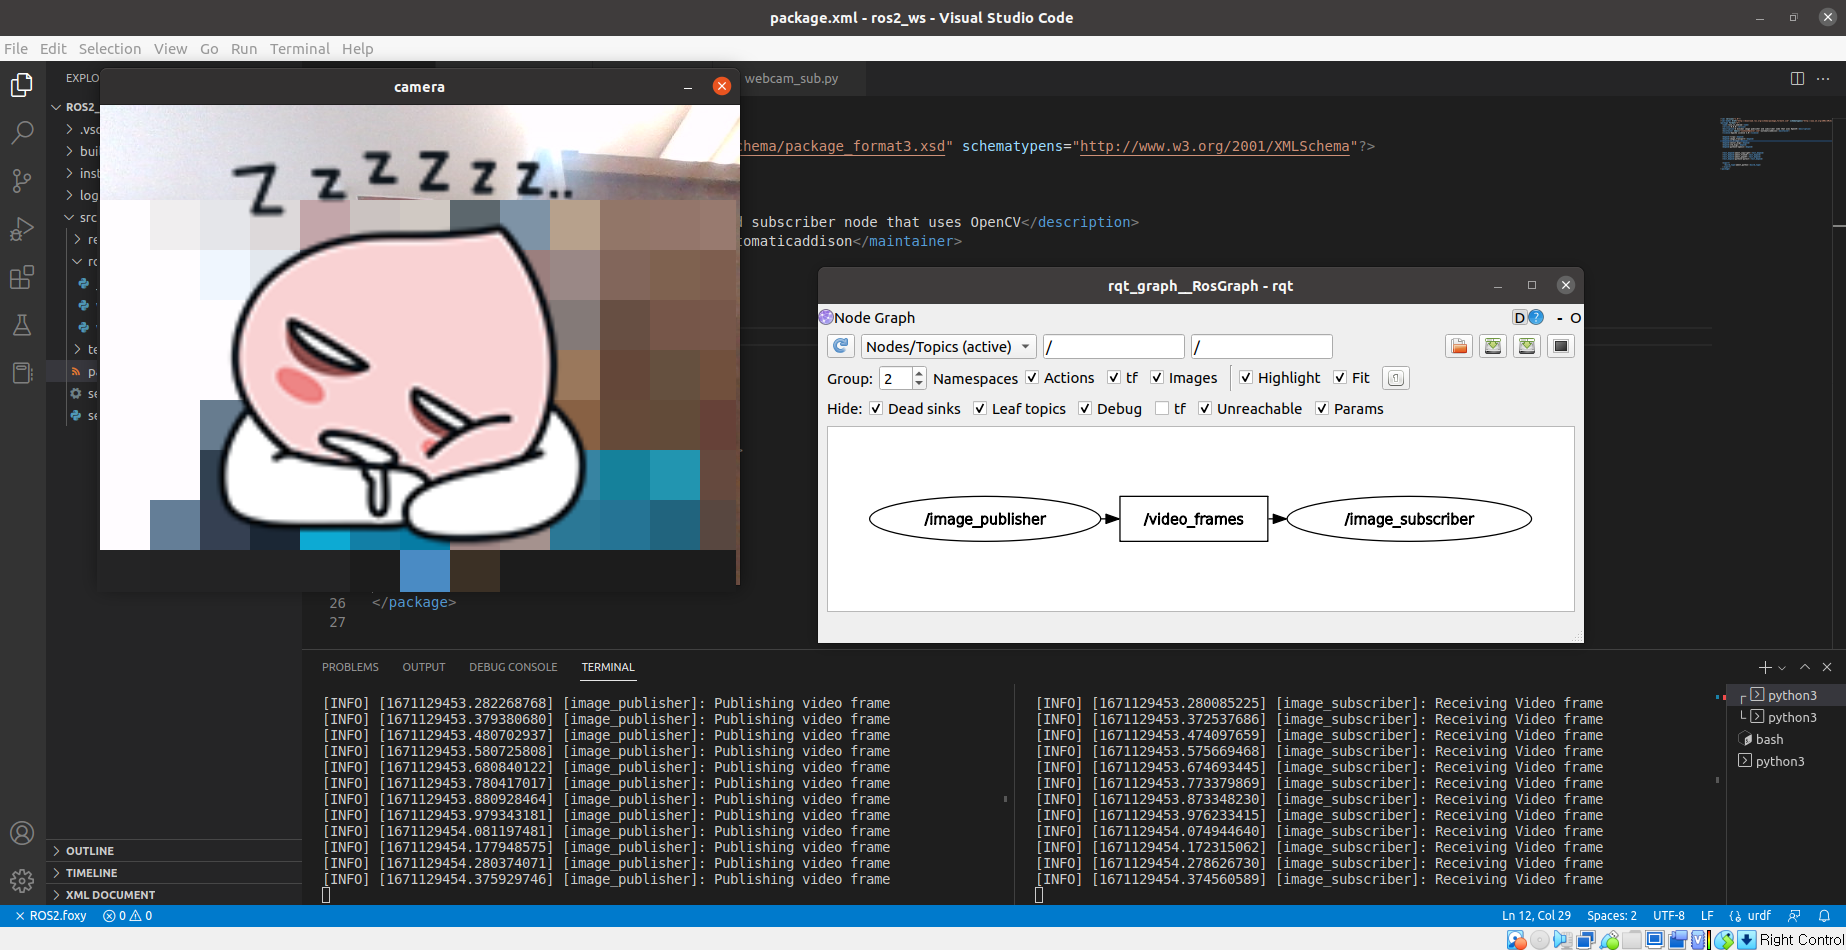Open notifications bell in status bar

pos(1824,915)
